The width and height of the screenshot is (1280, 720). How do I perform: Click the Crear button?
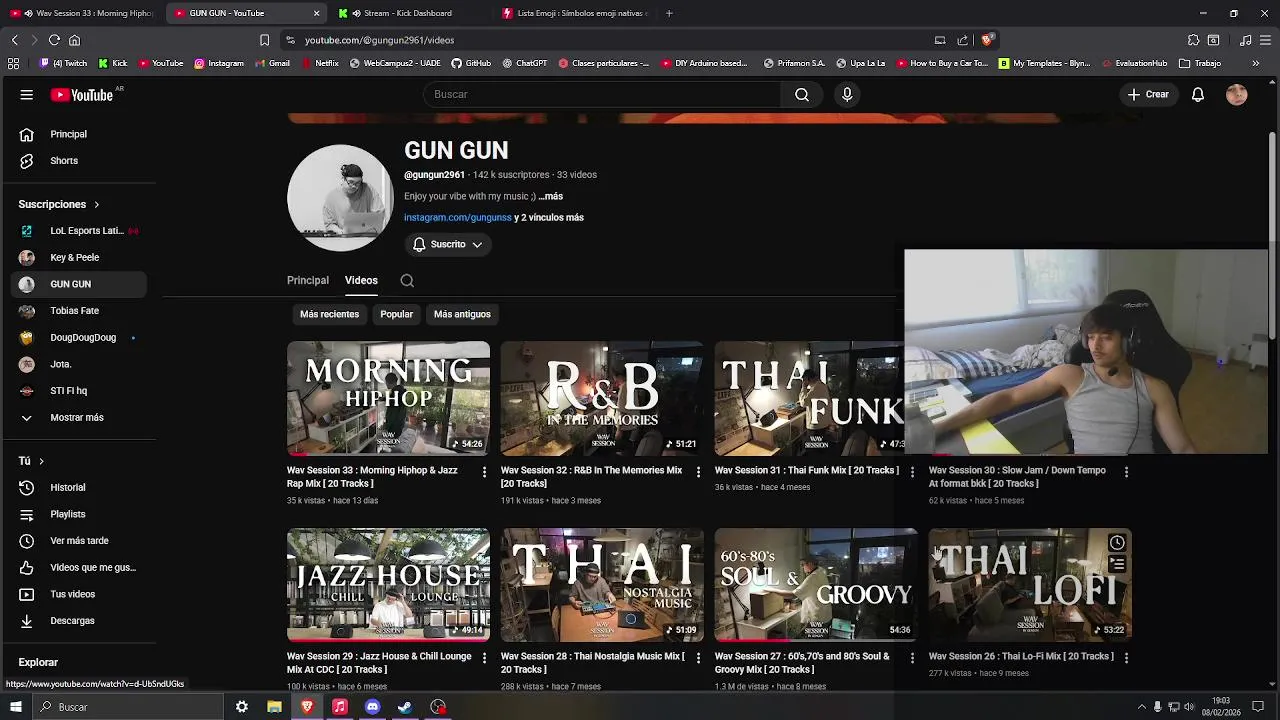click(1148, 94)
